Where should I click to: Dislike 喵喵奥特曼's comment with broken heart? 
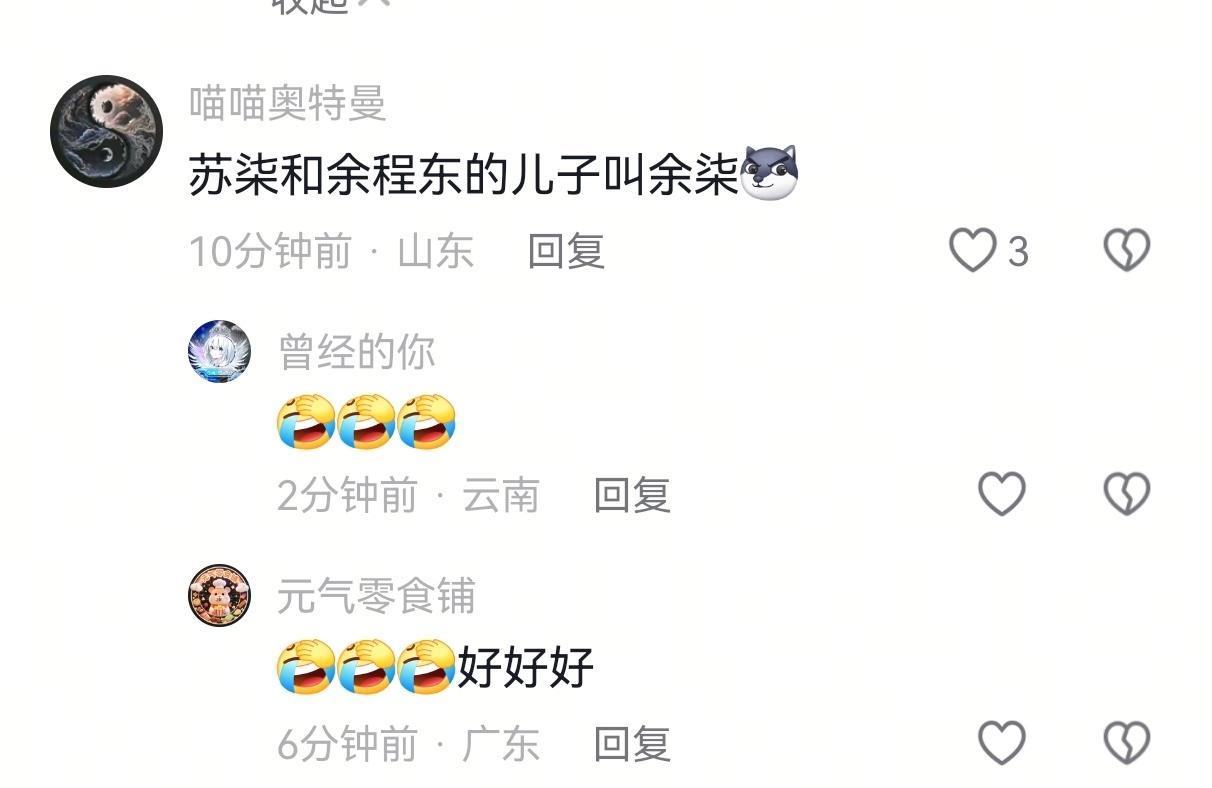(x=1127, y=250)
